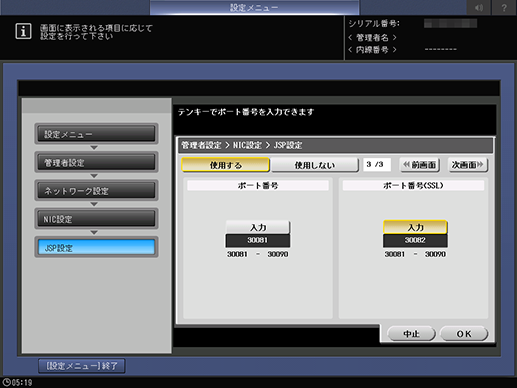Screen dimensions: 517x388
Task: Open help with the question mark icon
Action: coord(504,7)
